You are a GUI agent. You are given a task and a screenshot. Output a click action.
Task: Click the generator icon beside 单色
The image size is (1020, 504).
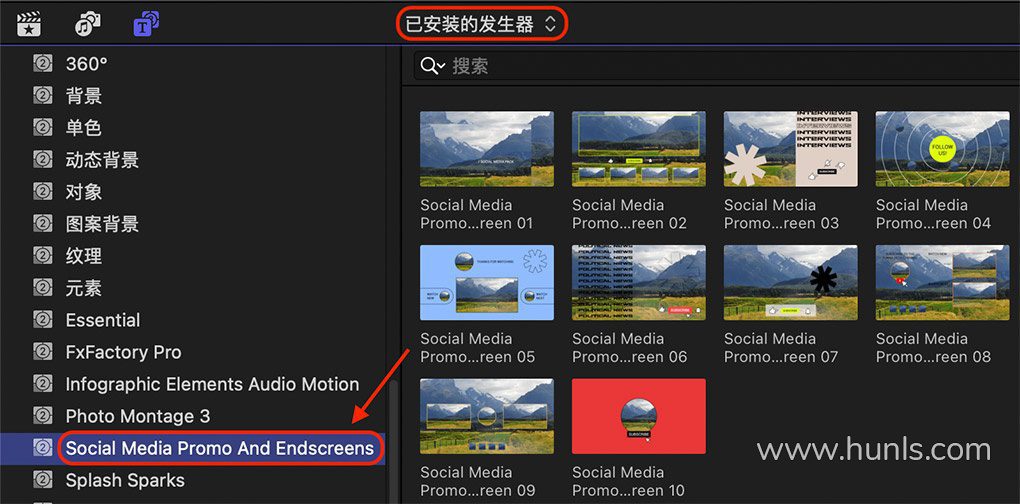[x=43, y=127]
